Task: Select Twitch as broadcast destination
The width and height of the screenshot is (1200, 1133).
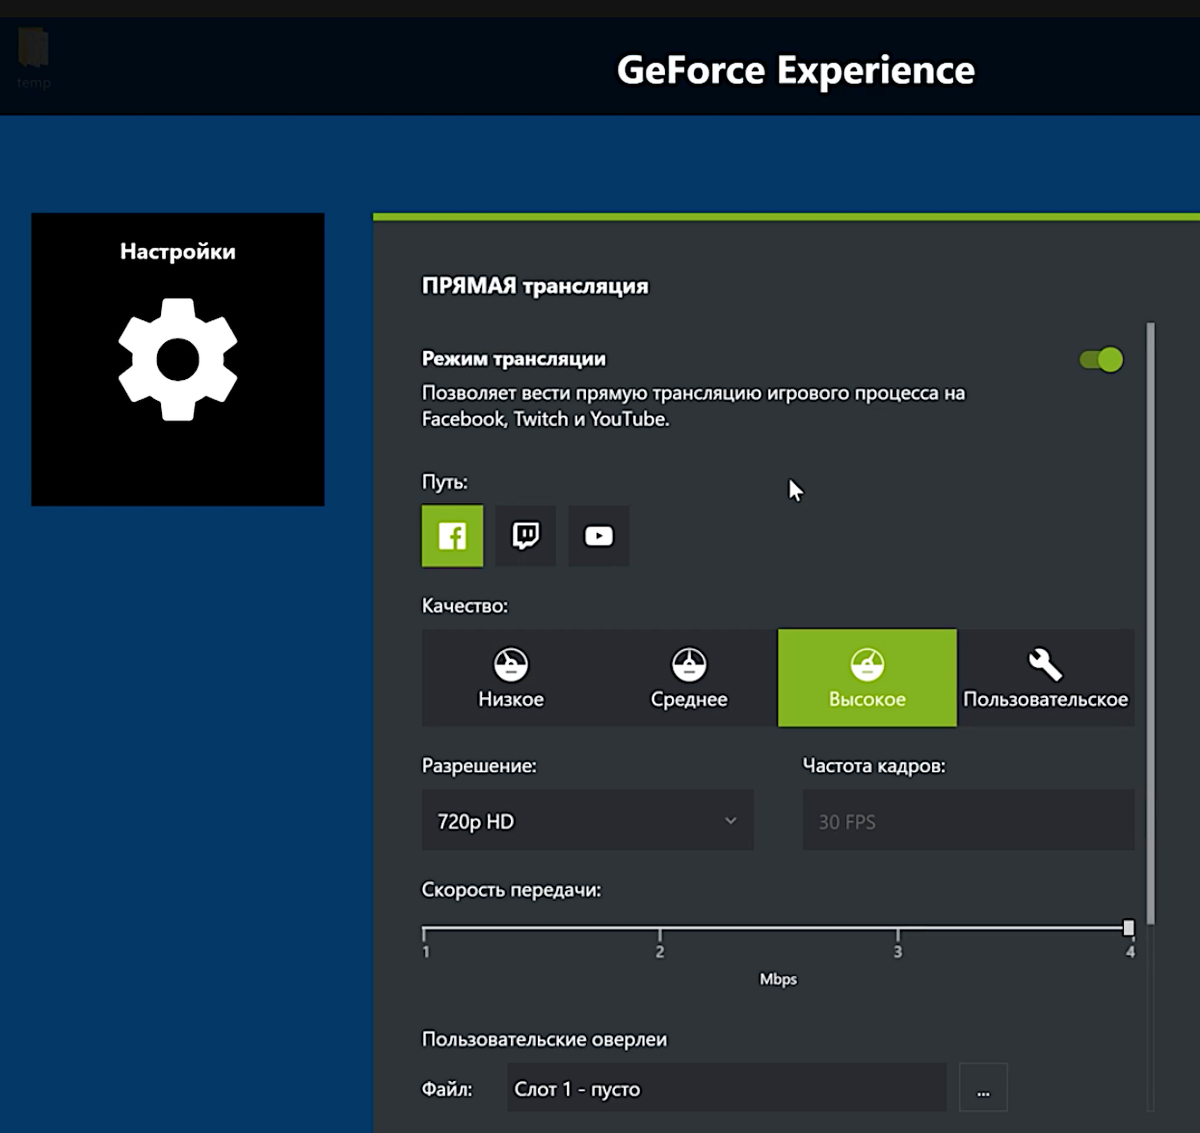Action: click(x=525, y=536)
